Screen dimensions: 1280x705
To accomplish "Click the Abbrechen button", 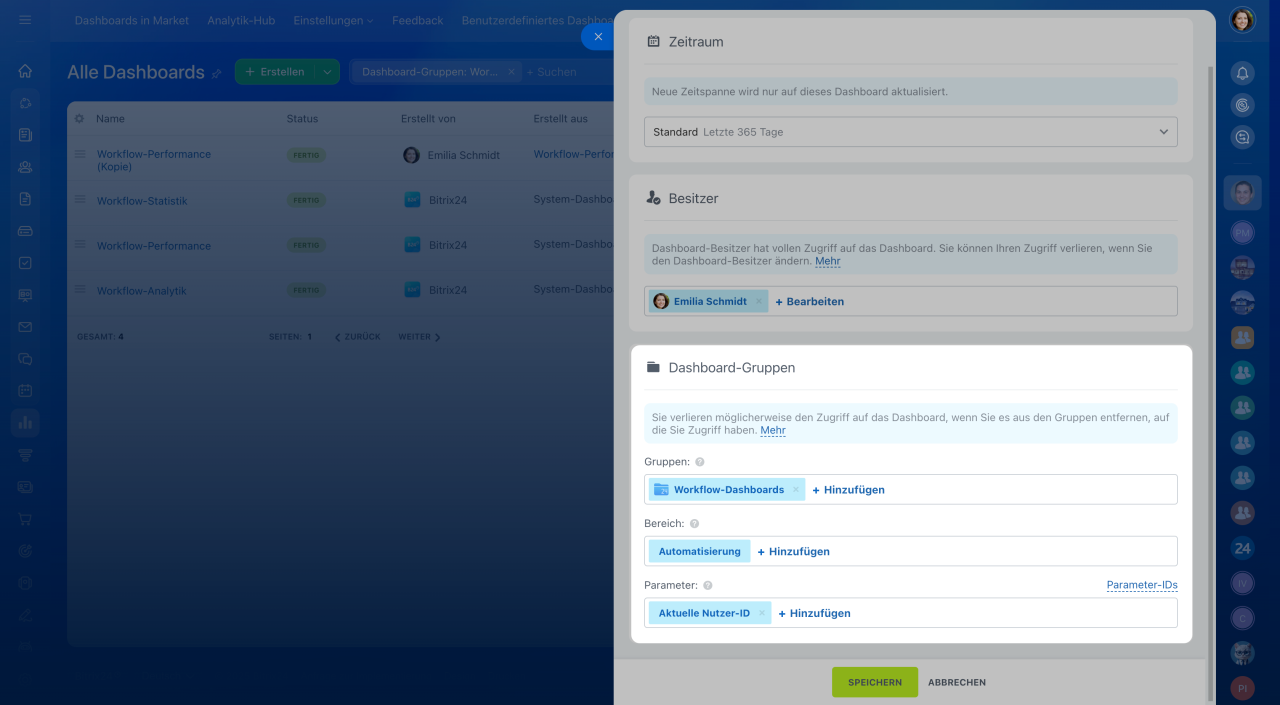I will [957, 682].
